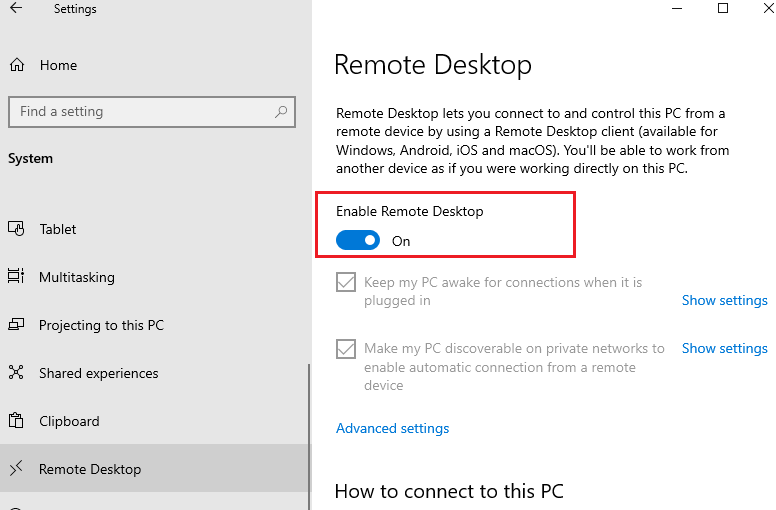Click the Projecting to this PC icon
776x510 pixels.
[16, 325]
